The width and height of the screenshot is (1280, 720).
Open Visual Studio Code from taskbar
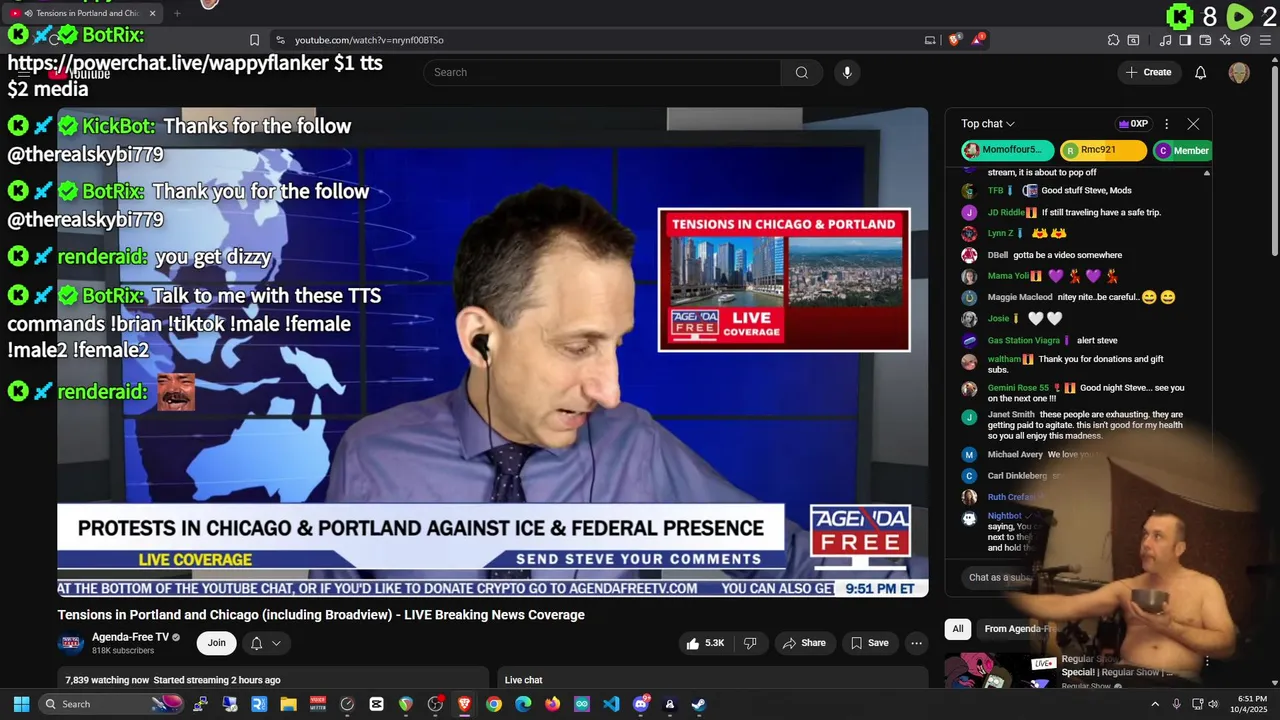click(611, 704)
